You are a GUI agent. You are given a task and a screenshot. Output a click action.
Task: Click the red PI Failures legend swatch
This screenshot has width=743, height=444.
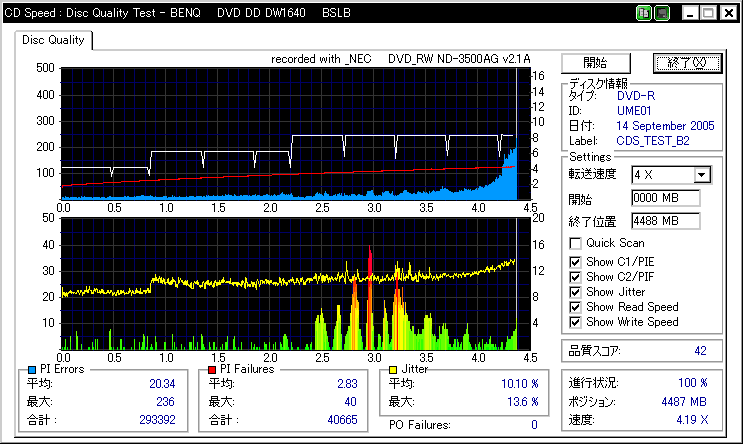point(212,370)
